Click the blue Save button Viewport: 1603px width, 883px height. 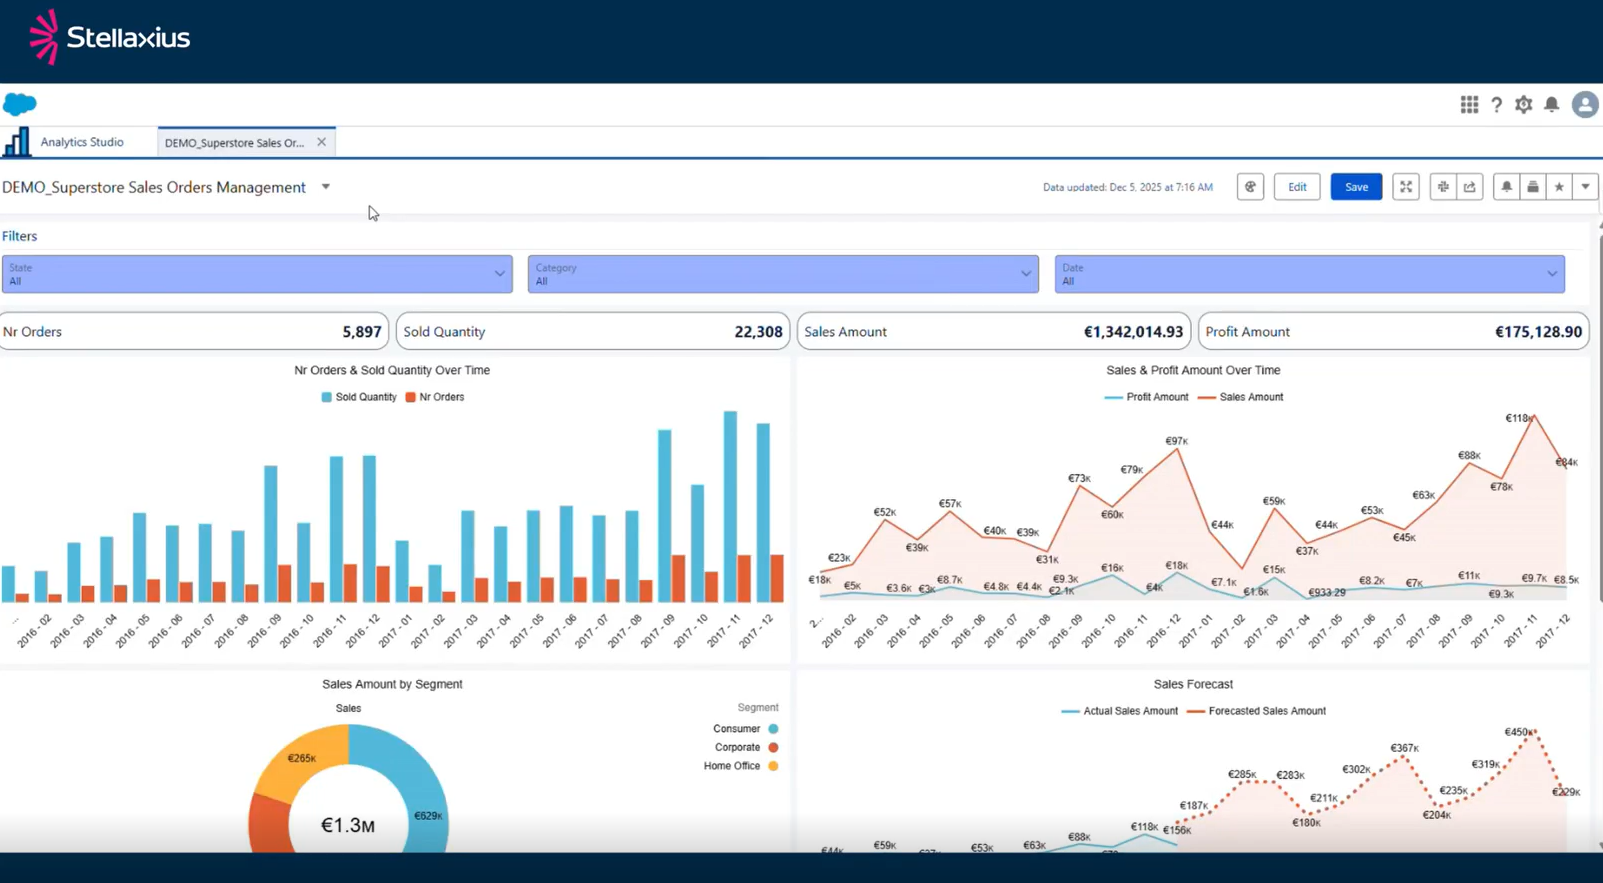pos(1356,187)
